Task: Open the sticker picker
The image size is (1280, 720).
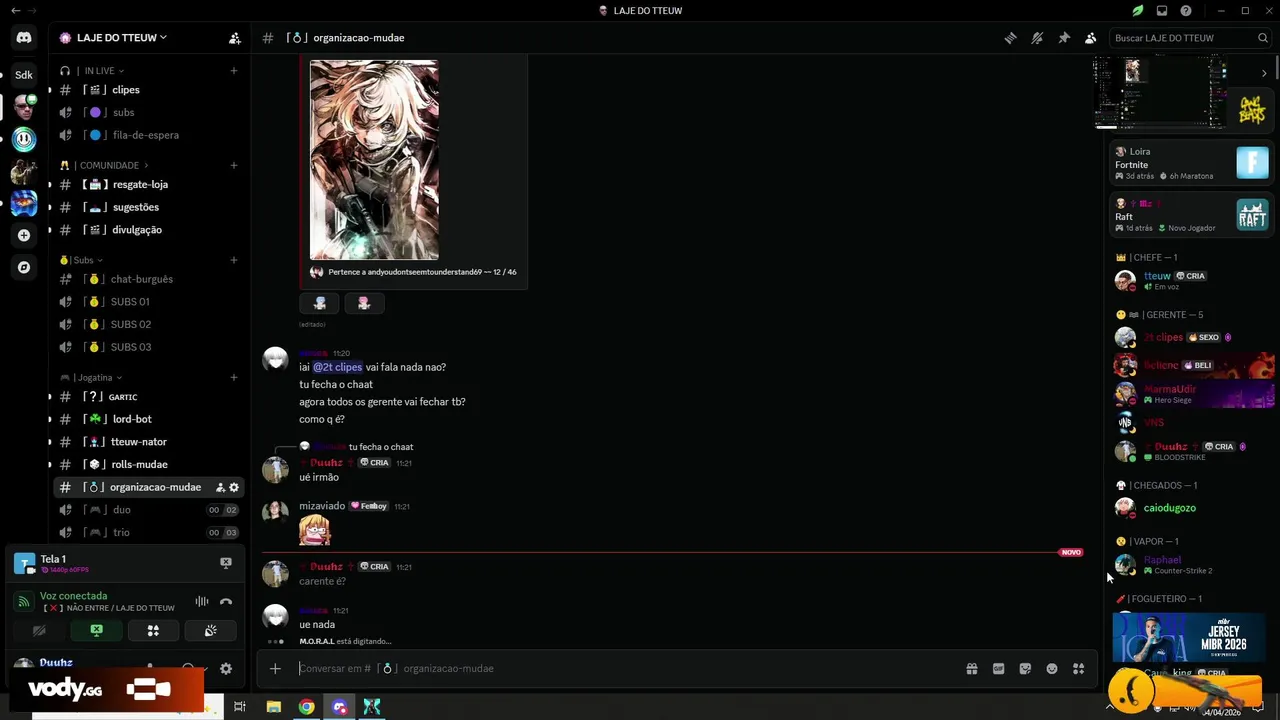Action: (x=1025, y=668)
